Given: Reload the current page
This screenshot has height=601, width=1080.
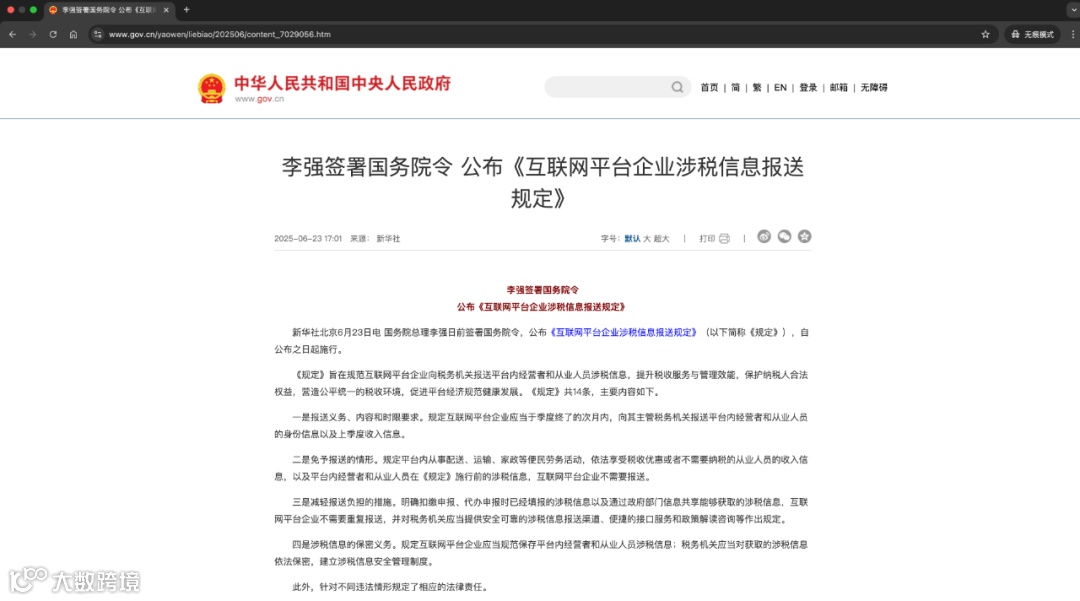Looking at the screenshot, I should [53, 34].
